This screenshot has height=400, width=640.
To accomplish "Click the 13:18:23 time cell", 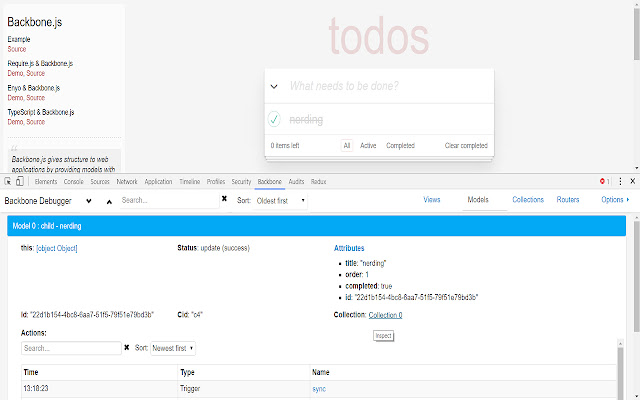I will pos(36,389).
